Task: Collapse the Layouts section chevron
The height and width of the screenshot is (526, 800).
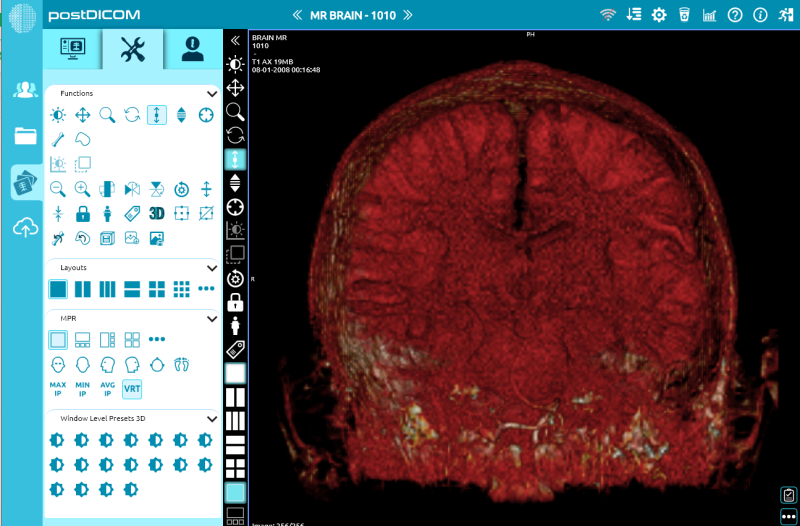Action: (211, 268)
